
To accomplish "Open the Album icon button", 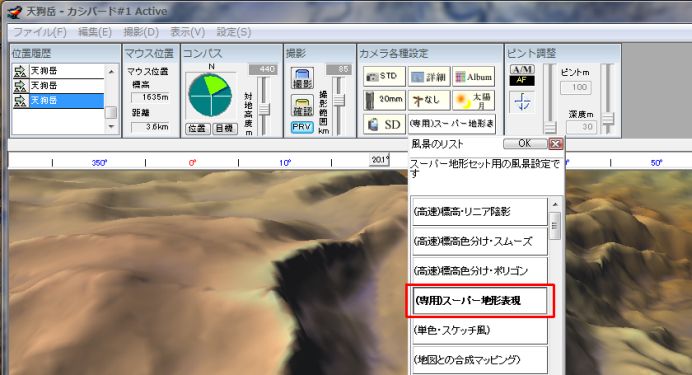I will 474,76.
